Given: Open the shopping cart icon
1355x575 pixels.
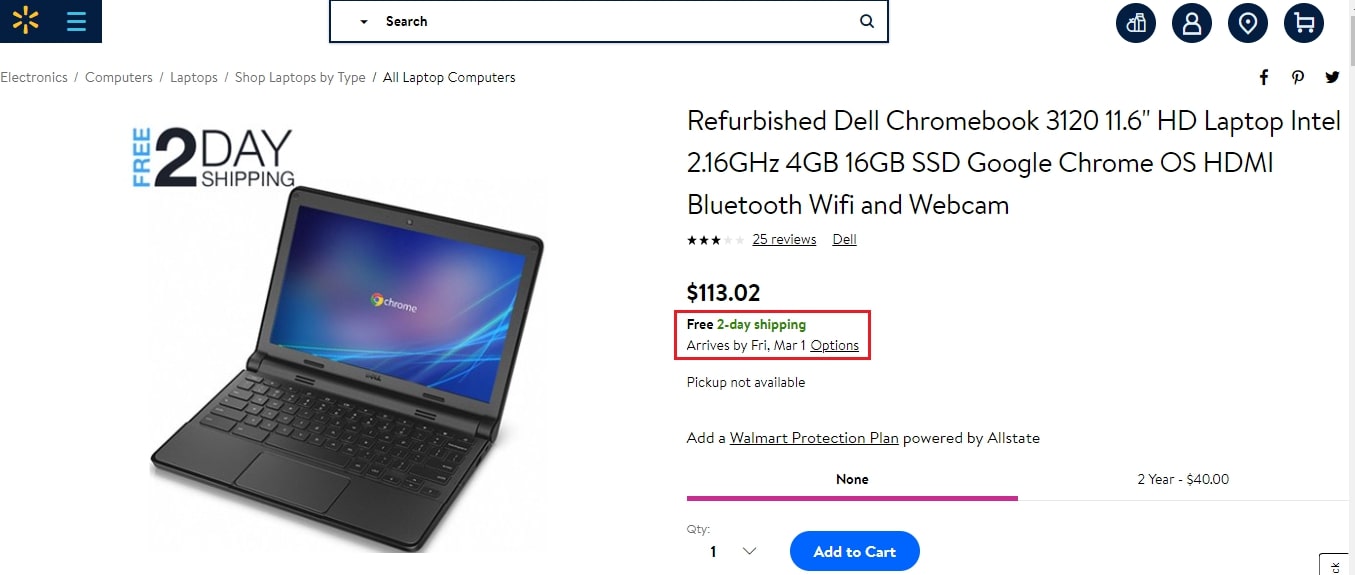Looking at the screenshot, I should (x=1303, y=23).
